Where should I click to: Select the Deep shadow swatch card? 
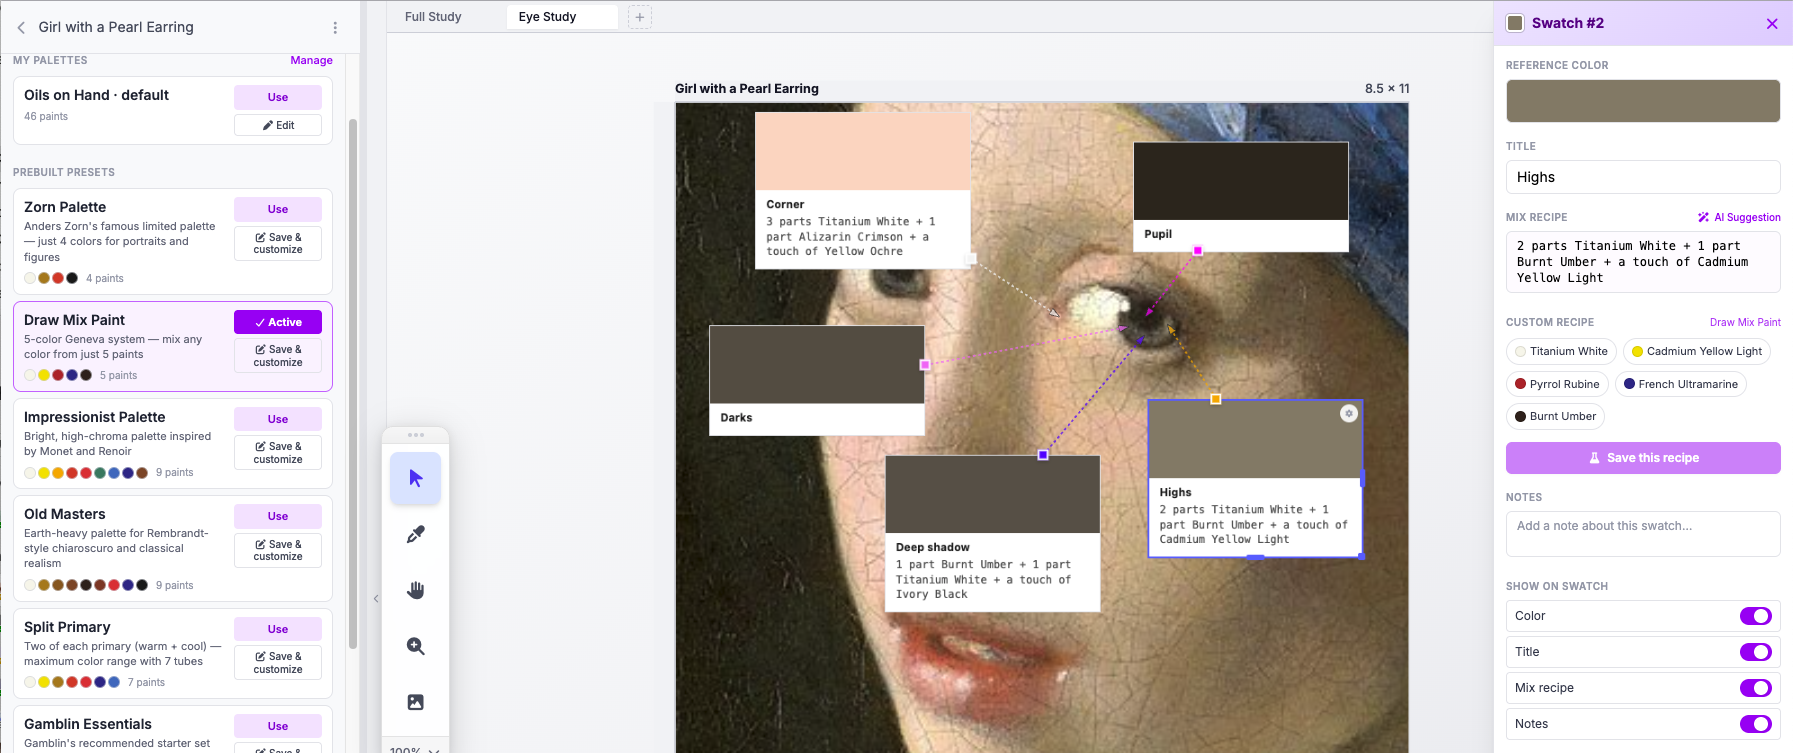[993, 534]
